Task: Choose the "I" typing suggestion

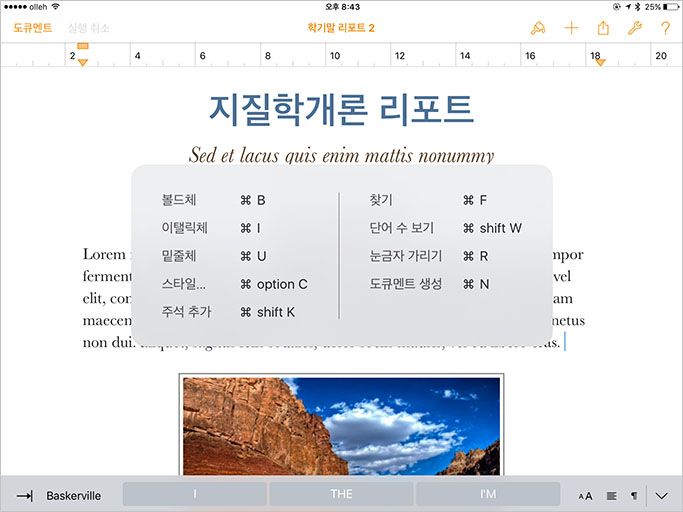Action: 194,494
